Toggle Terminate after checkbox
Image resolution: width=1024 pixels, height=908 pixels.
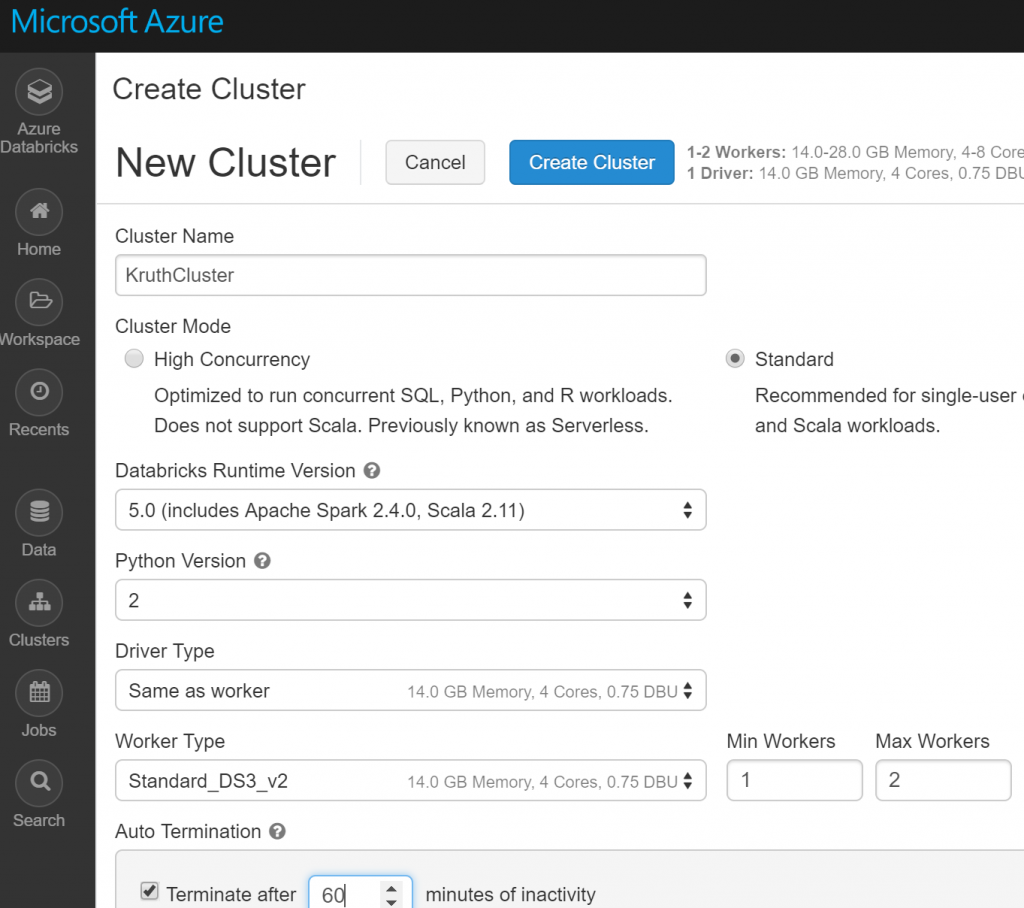[150, 891]
